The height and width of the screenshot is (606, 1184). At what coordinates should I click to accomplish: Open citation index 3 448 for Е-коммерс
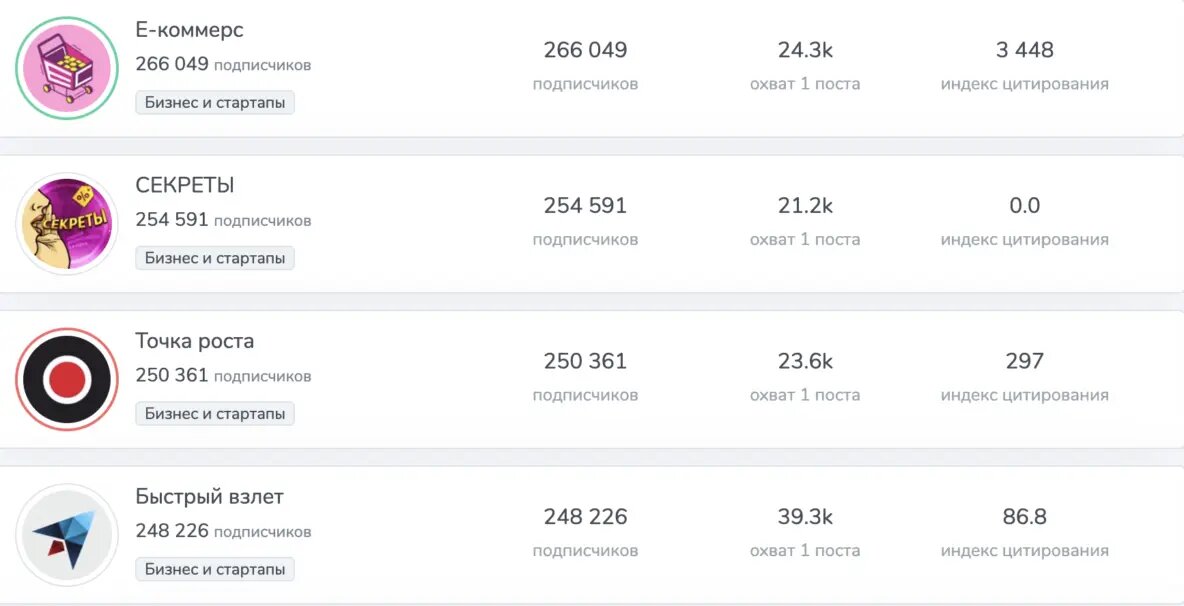pyautogui.click(x=1025, y=49)
